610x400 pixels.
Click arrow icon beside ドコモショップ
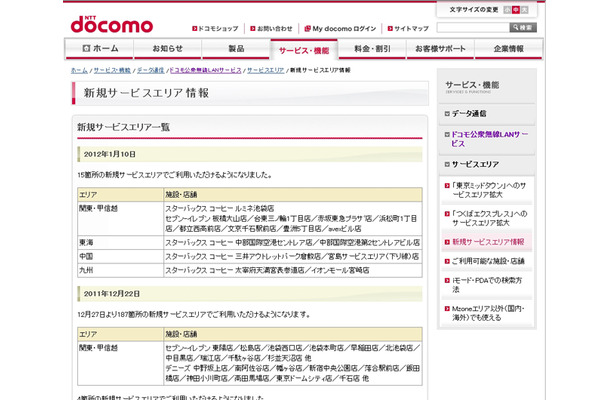tap(195, 28)
